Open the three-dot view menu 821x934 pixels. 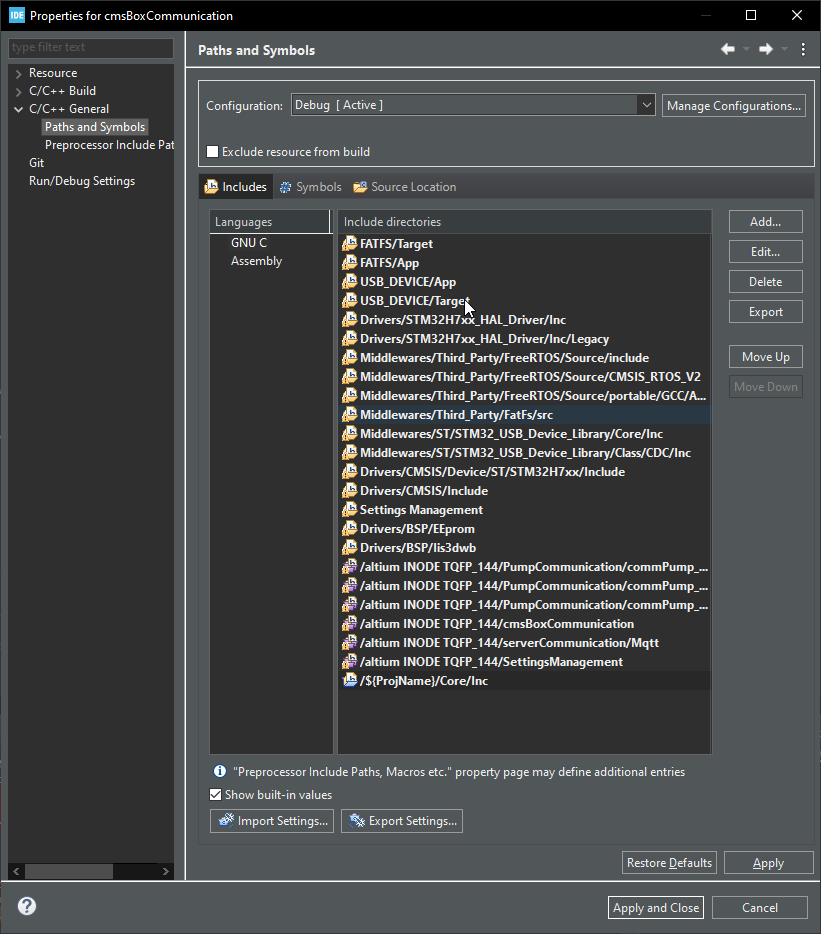click(x=803, y=49)
